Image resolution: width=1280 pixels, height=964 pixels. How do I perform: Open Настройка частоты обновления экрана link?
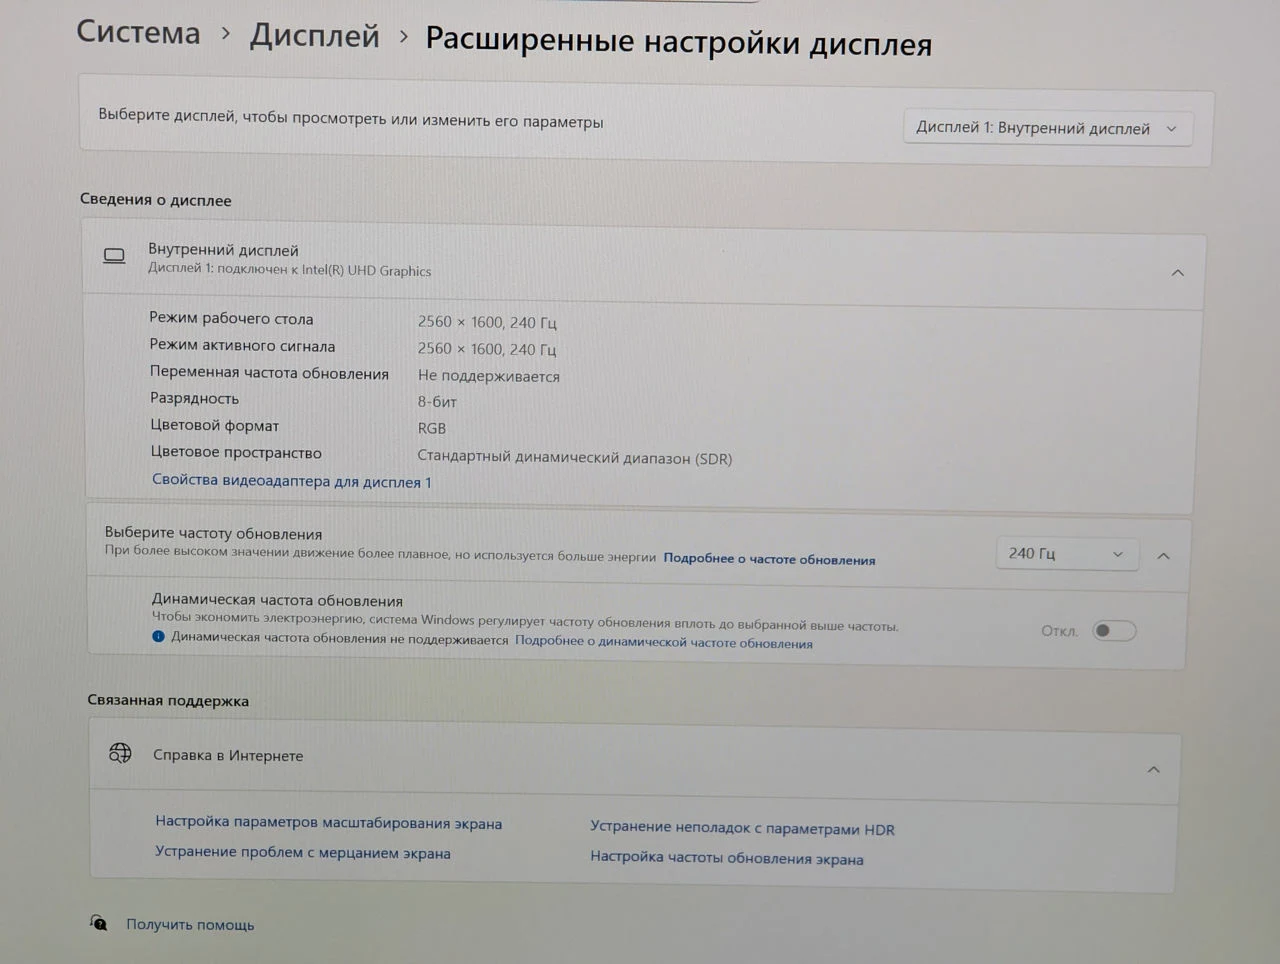click(x=726, y=858)
